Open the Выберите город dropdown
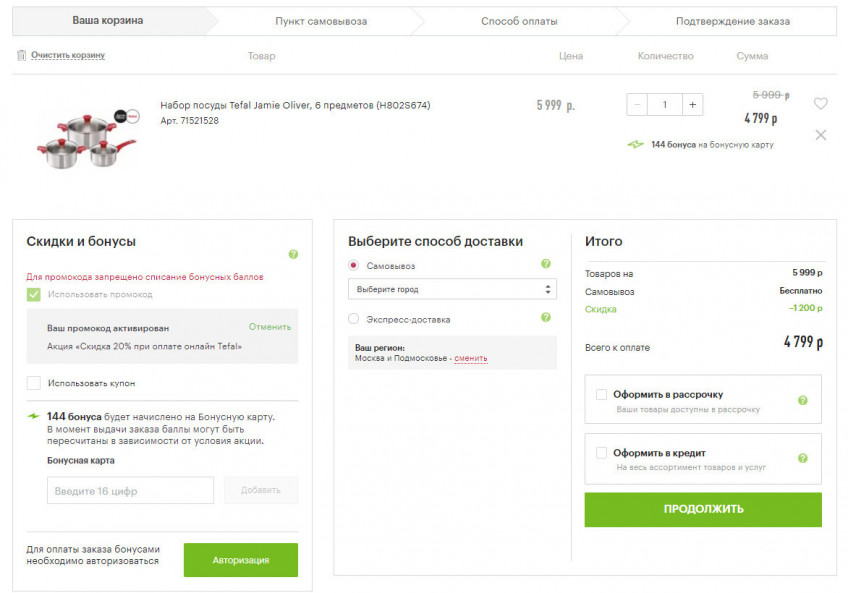Screen dimensions: 848x593 coord(451,289)
